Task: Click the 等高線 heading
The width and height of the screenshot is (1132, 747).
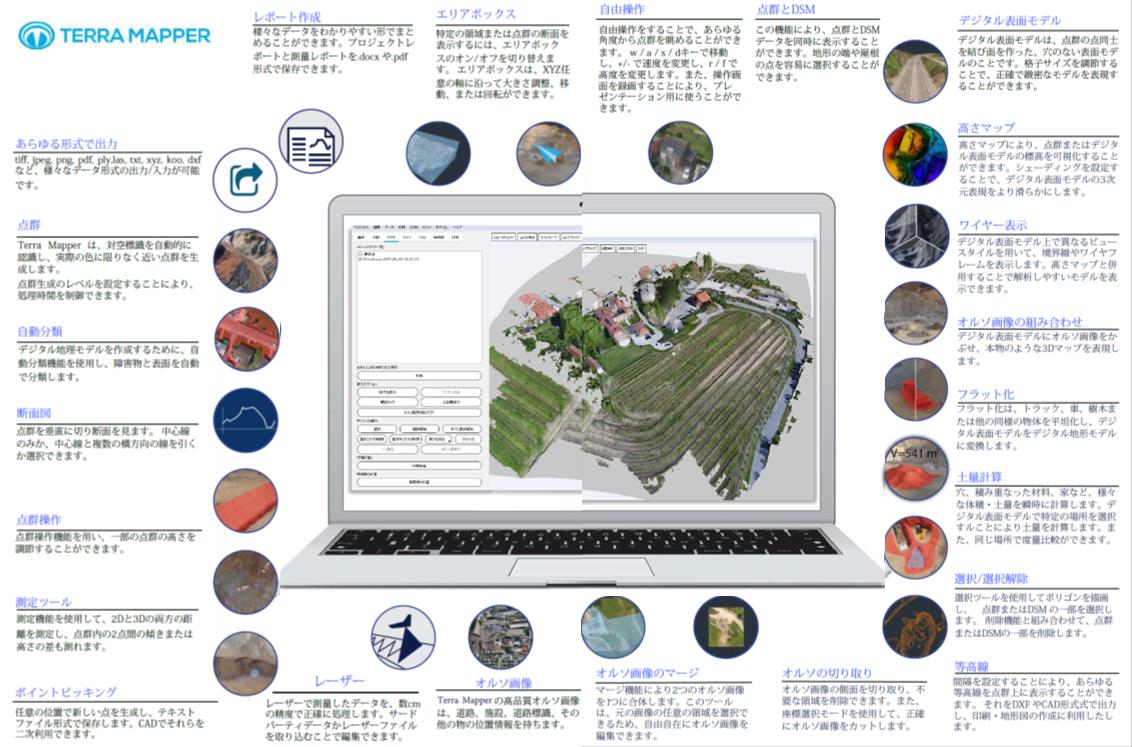Action: (972, 667)
